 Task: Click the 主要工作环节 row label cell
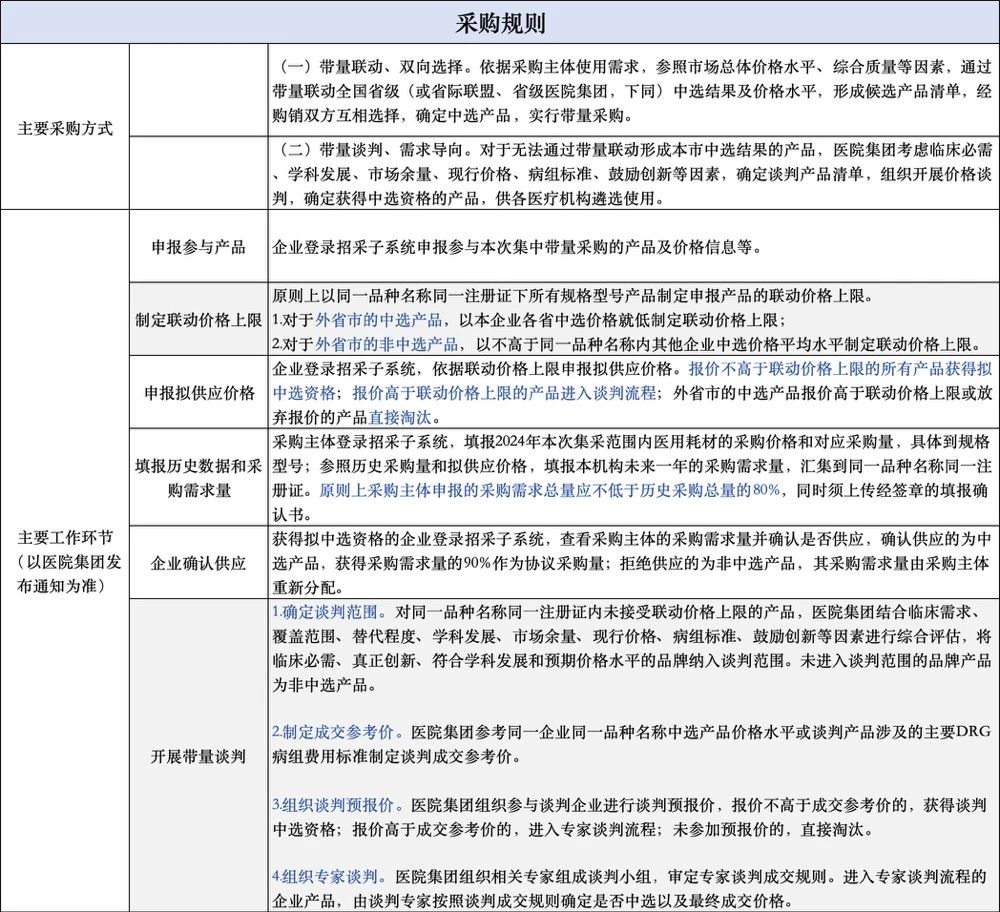[x=65, y=560]
